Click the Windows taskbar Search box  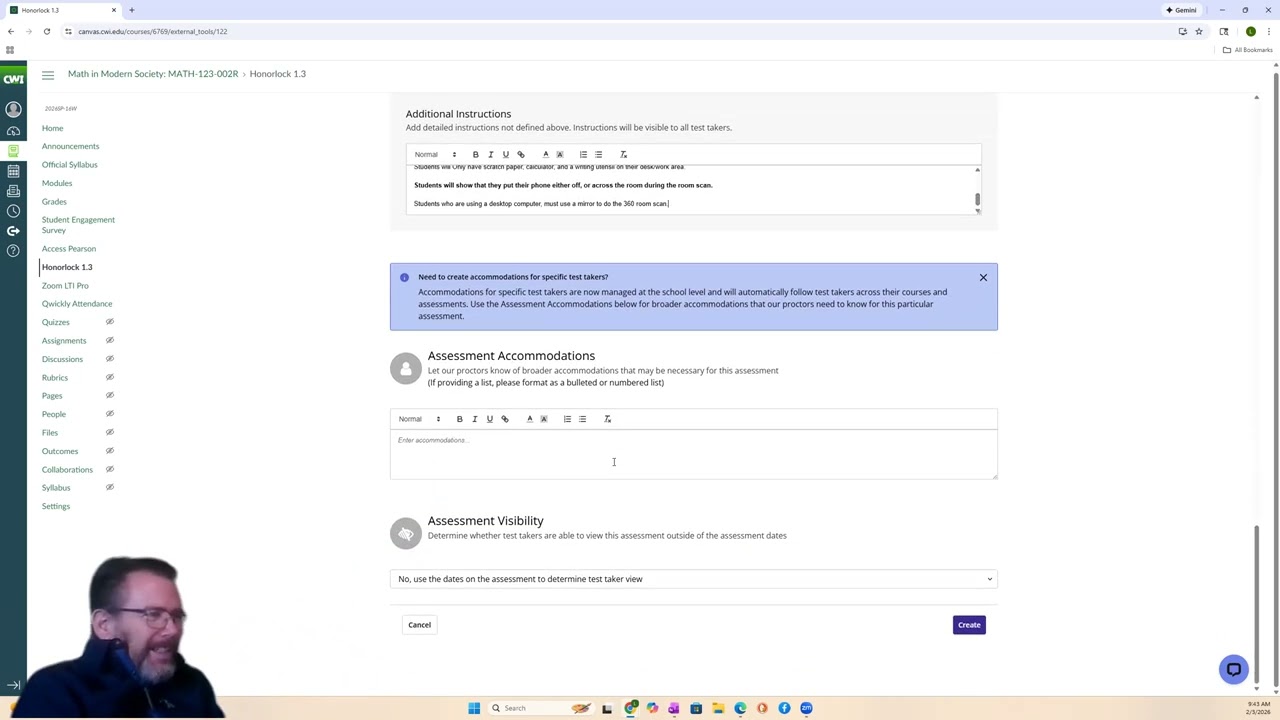(540, 708)
